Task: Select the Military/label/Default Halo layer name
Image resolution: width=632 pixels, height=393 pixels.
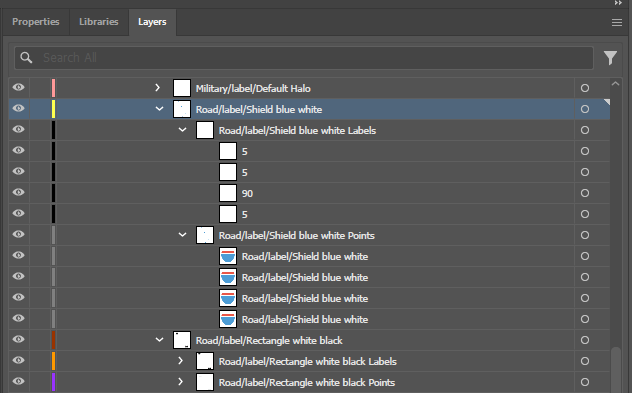Action: (x=253, y=89)
